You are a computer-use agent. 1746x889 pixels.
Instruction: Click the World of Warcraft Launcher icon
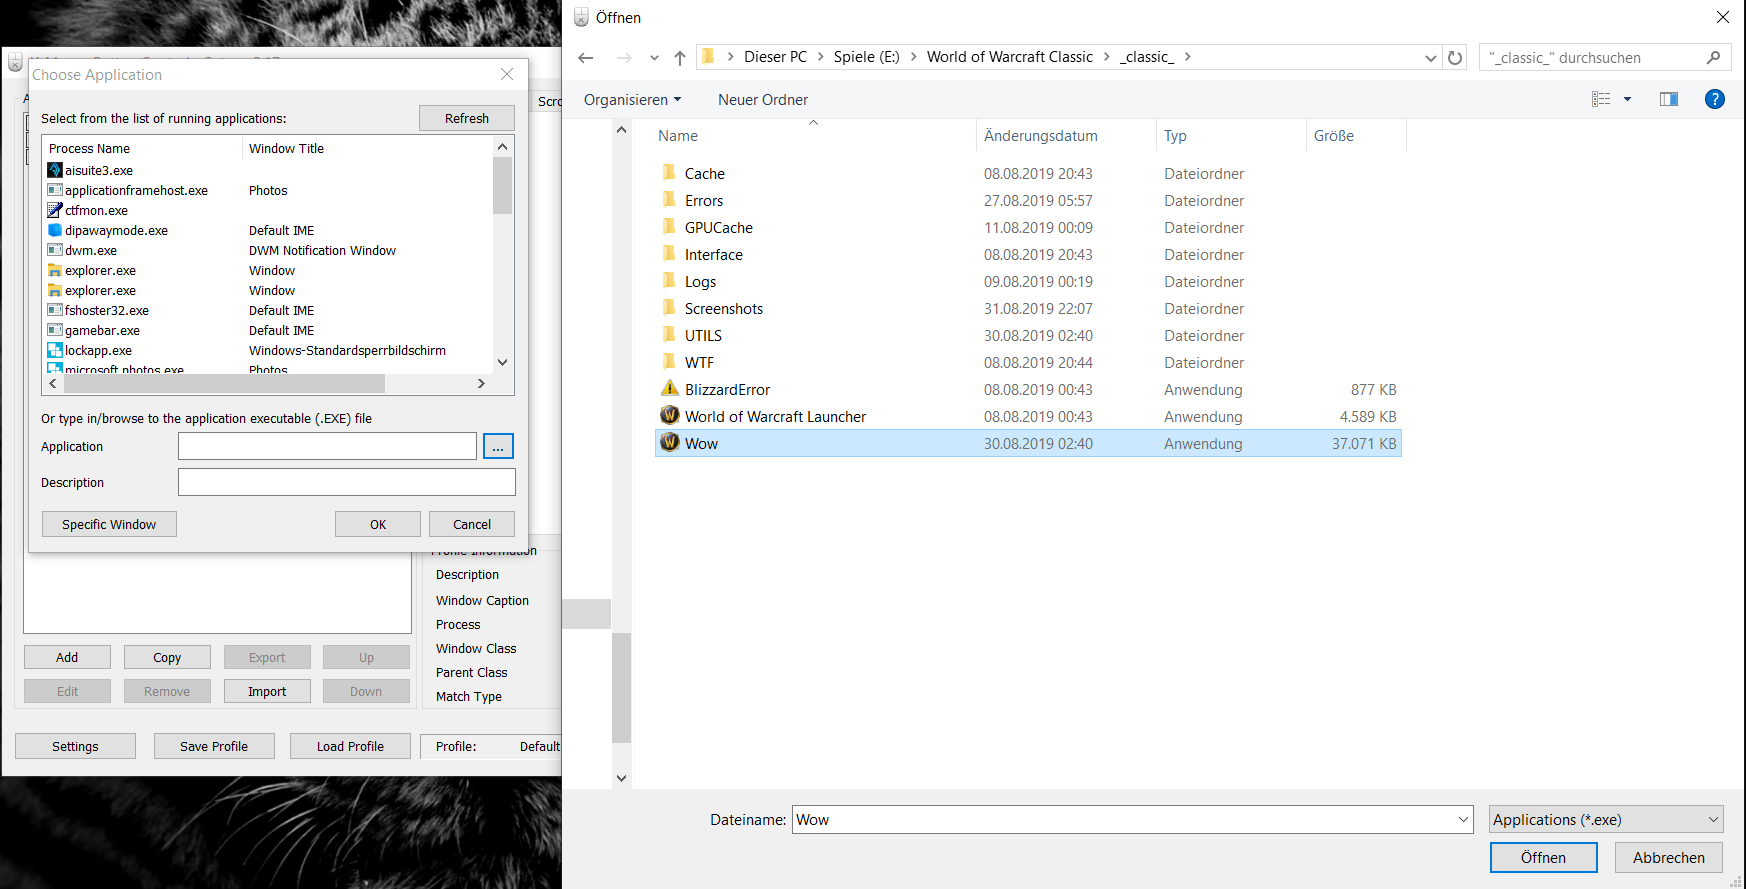click(670, 416)
